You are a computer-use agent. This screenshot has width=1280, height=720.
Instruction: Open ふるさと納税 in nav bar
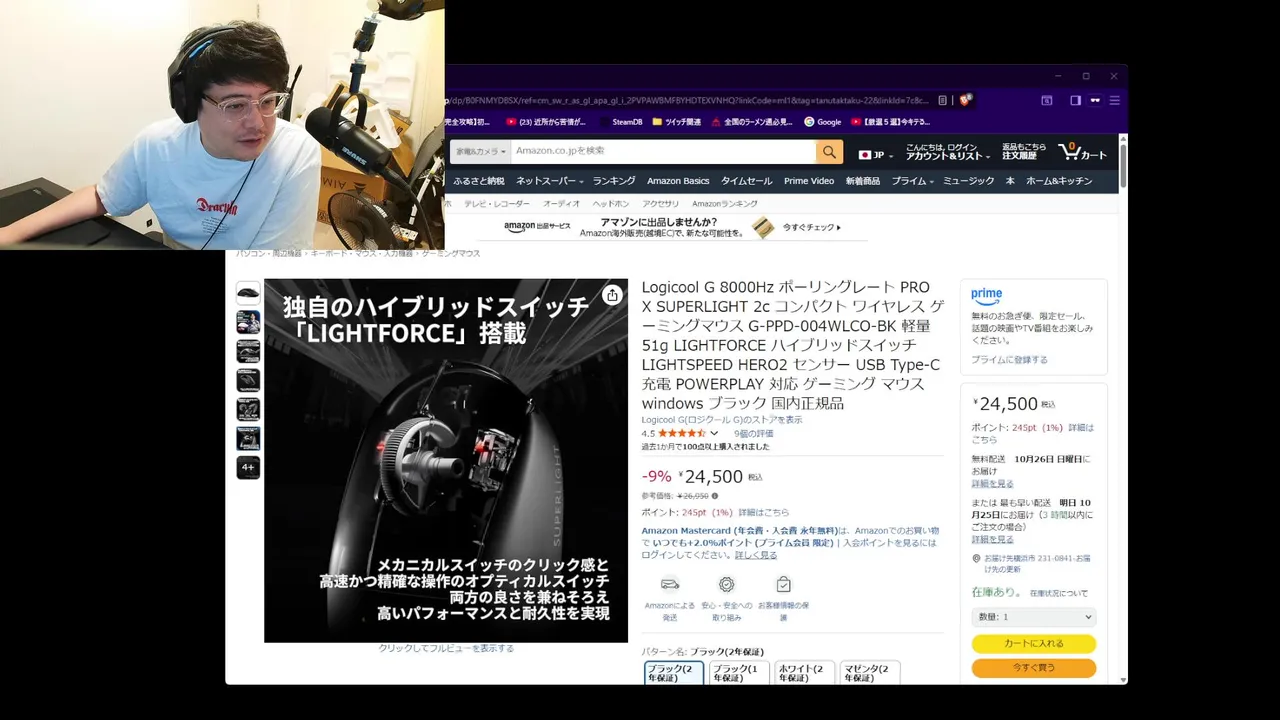pyautogui.click(x=479, y=181)
